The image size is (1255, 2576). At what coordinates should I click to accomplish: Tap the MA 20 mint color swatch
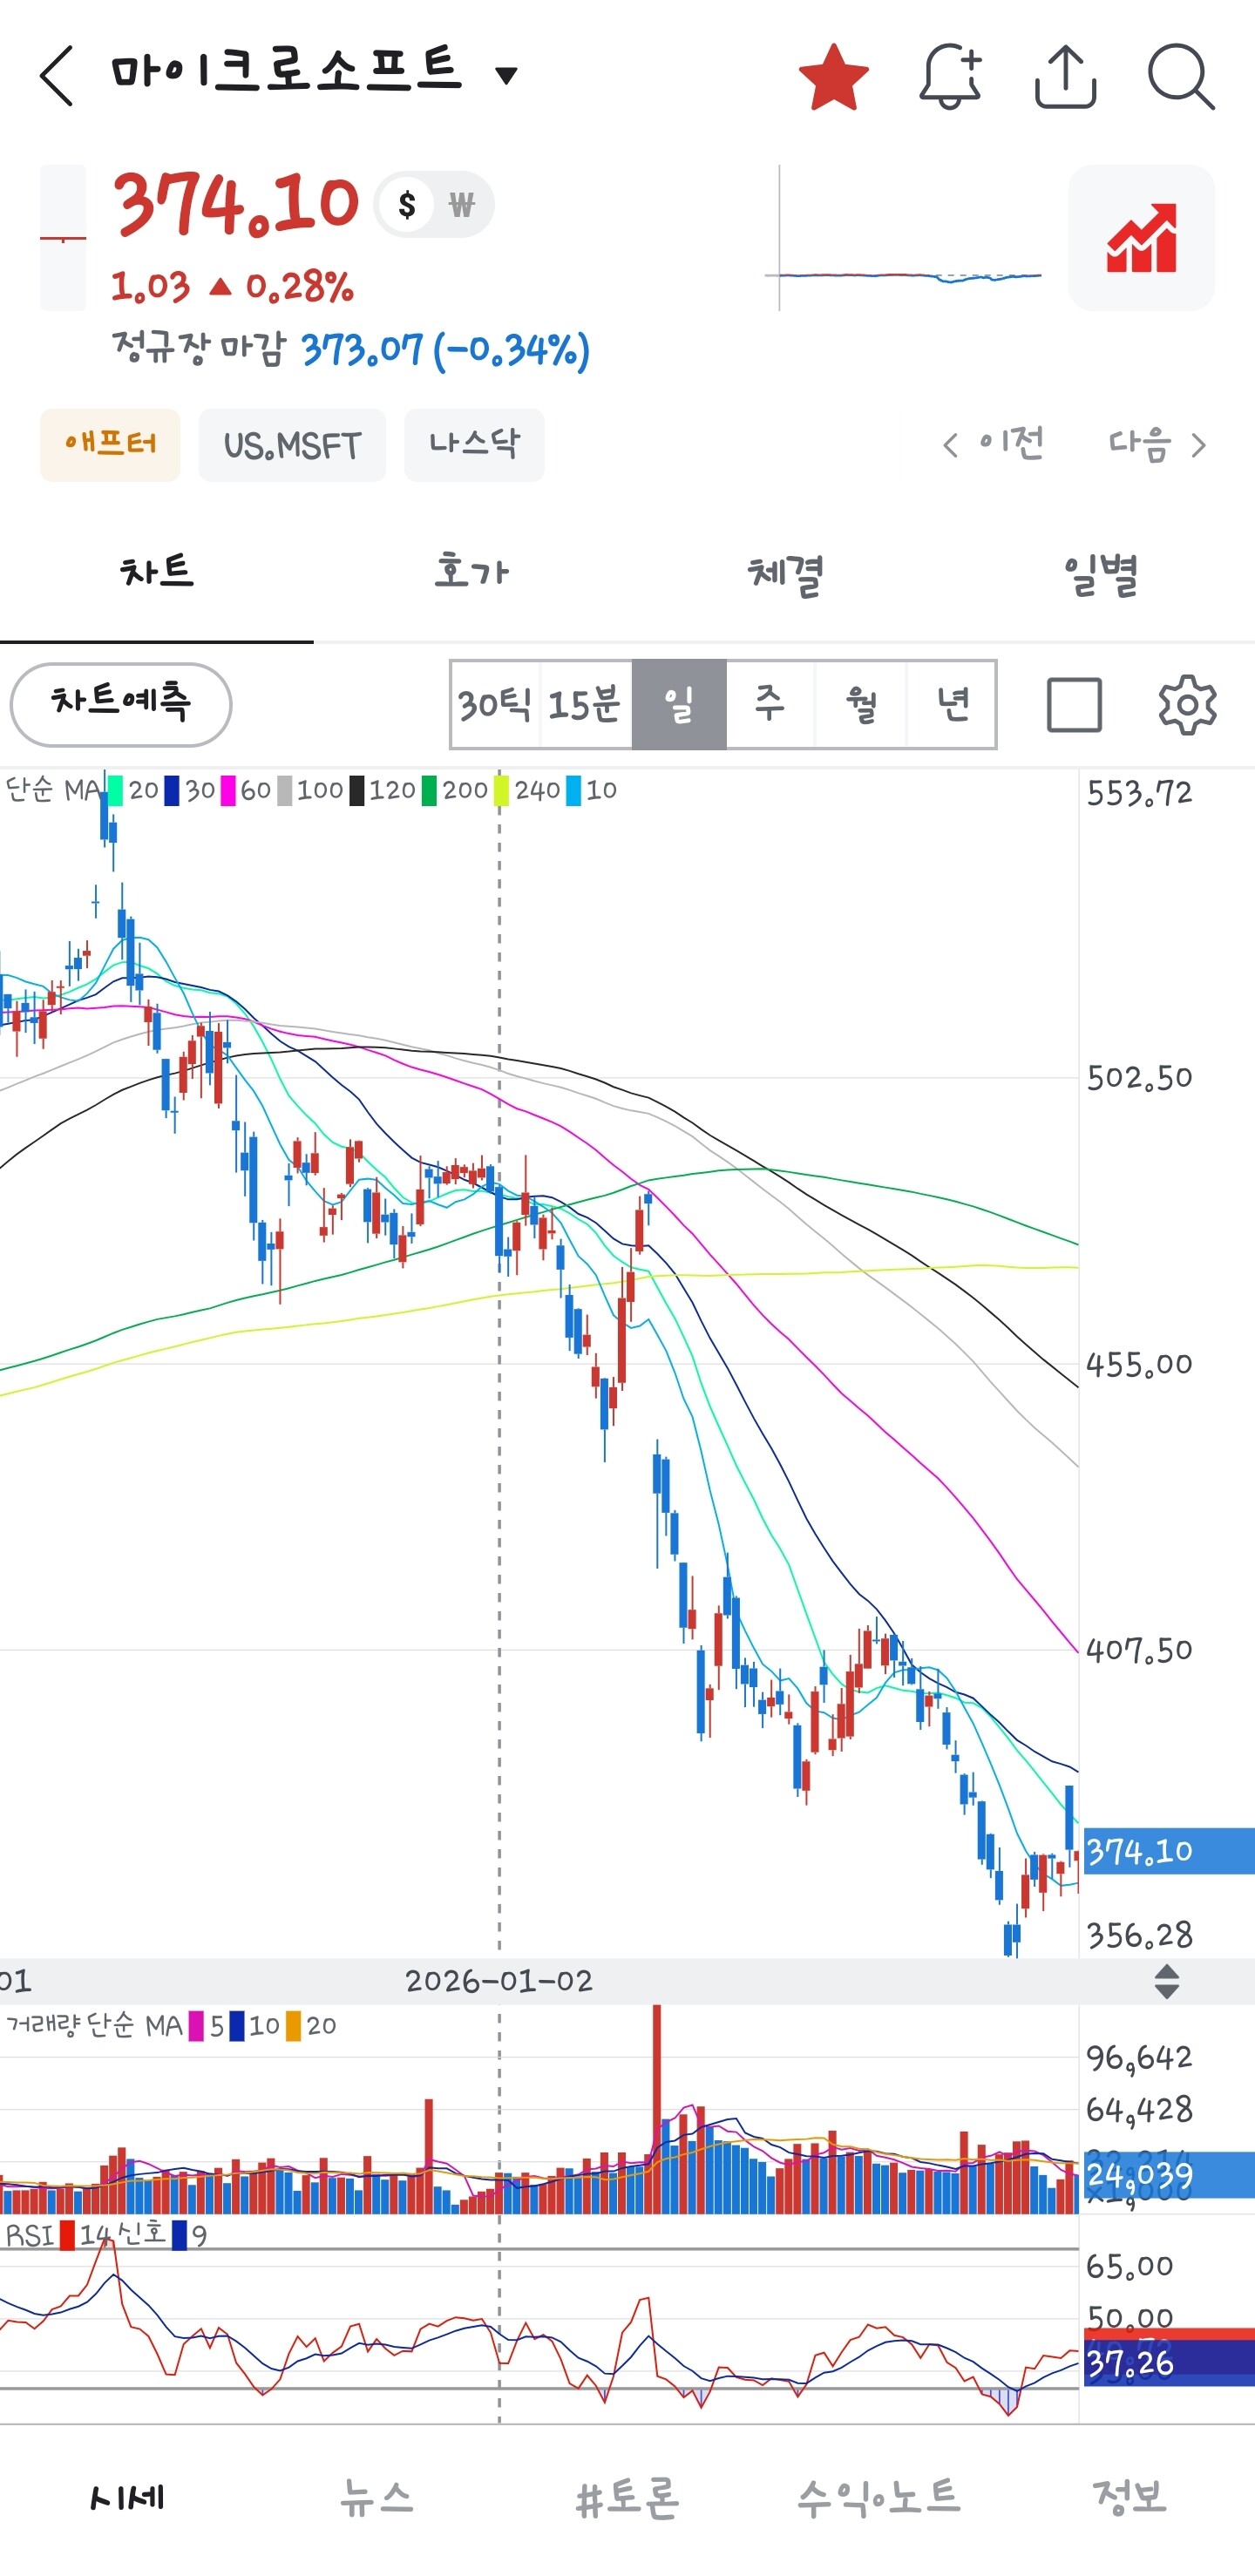[116, 790]
